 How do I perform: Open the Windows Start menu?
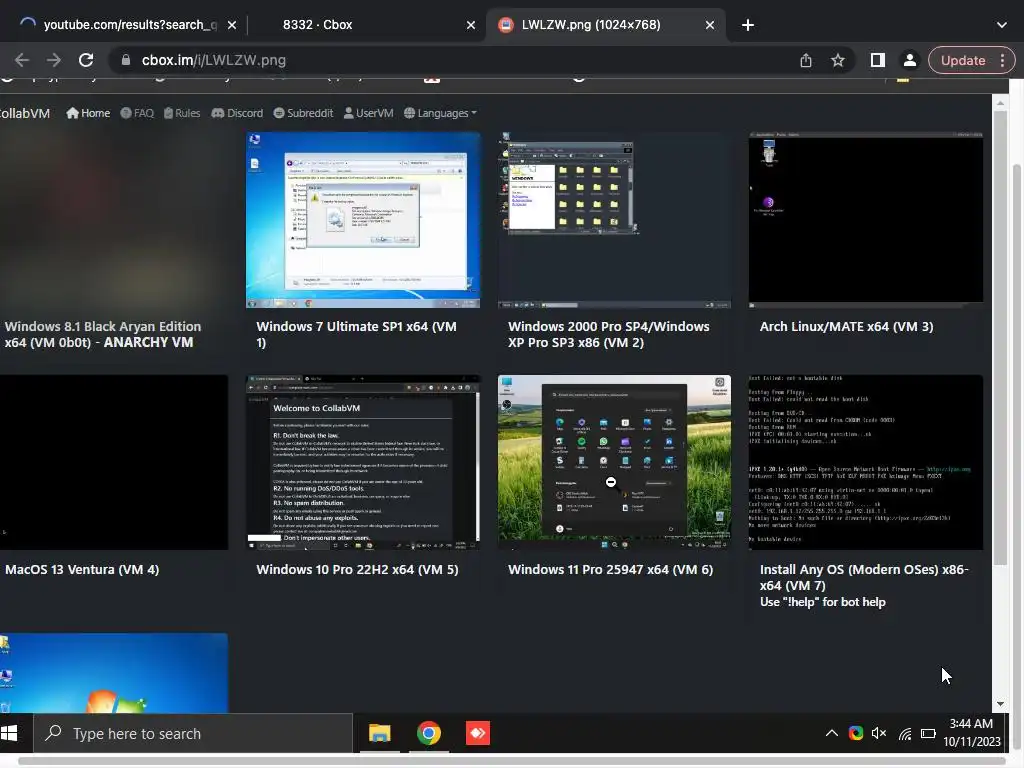coord(9,733)
